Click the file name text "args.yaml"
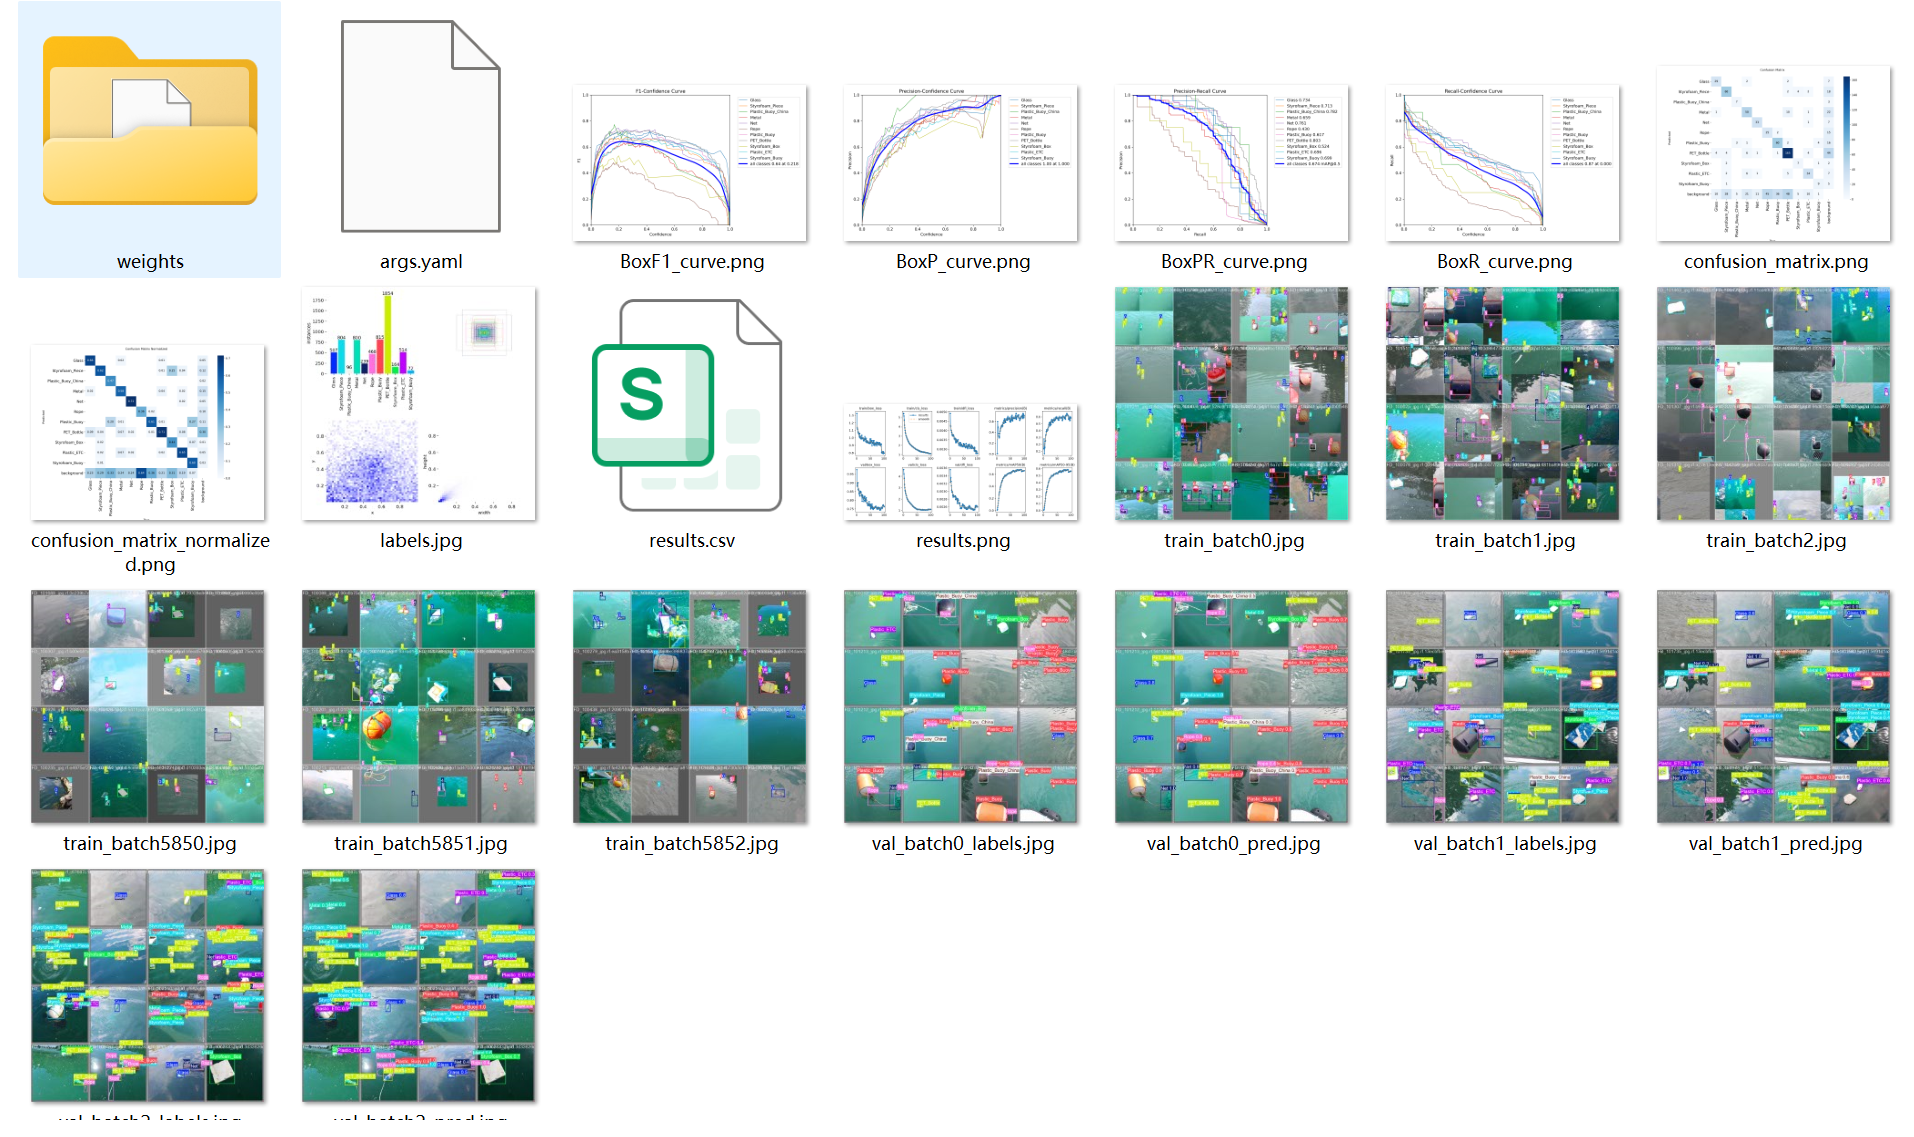Viewport: 1914px width, 1137px height. pos(421,262)
